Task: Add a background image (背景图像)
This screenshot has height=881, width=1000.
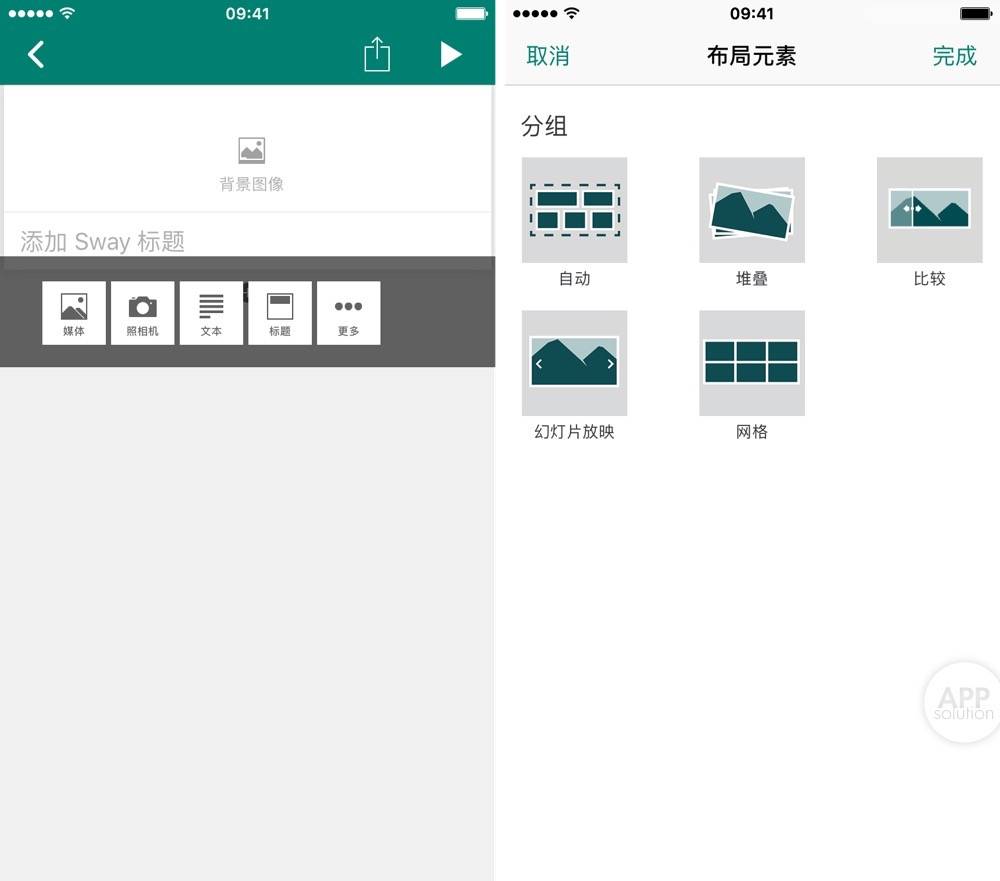Action: (251, 165)
